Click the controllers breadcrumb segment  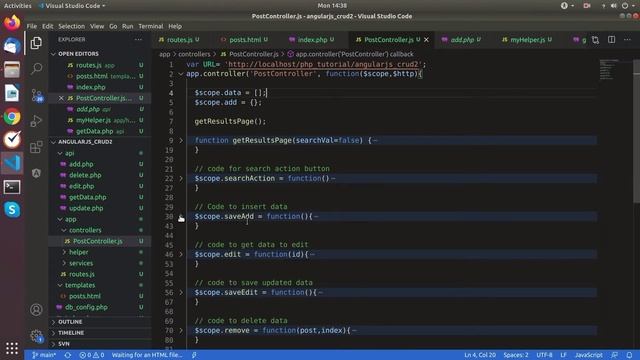coord(194,54)
